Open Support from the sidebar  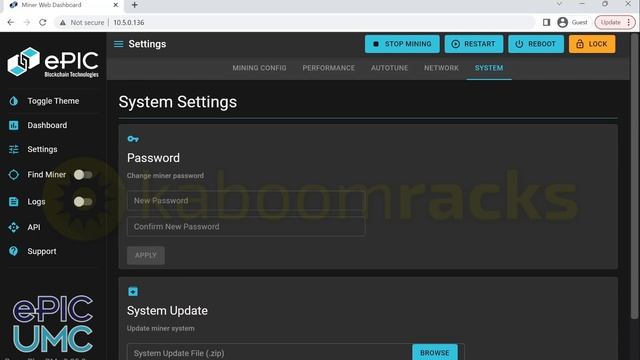[42, 251]
